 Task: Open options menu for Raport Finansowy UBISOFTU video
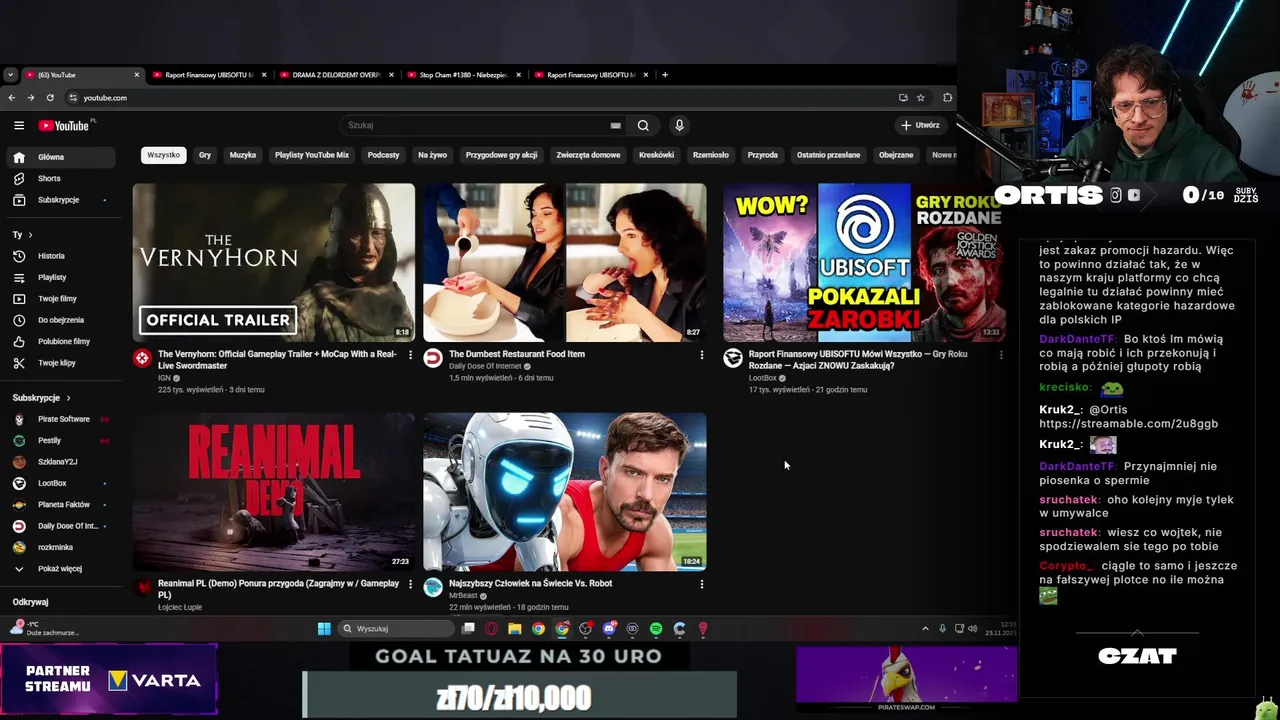[1001, 355]
